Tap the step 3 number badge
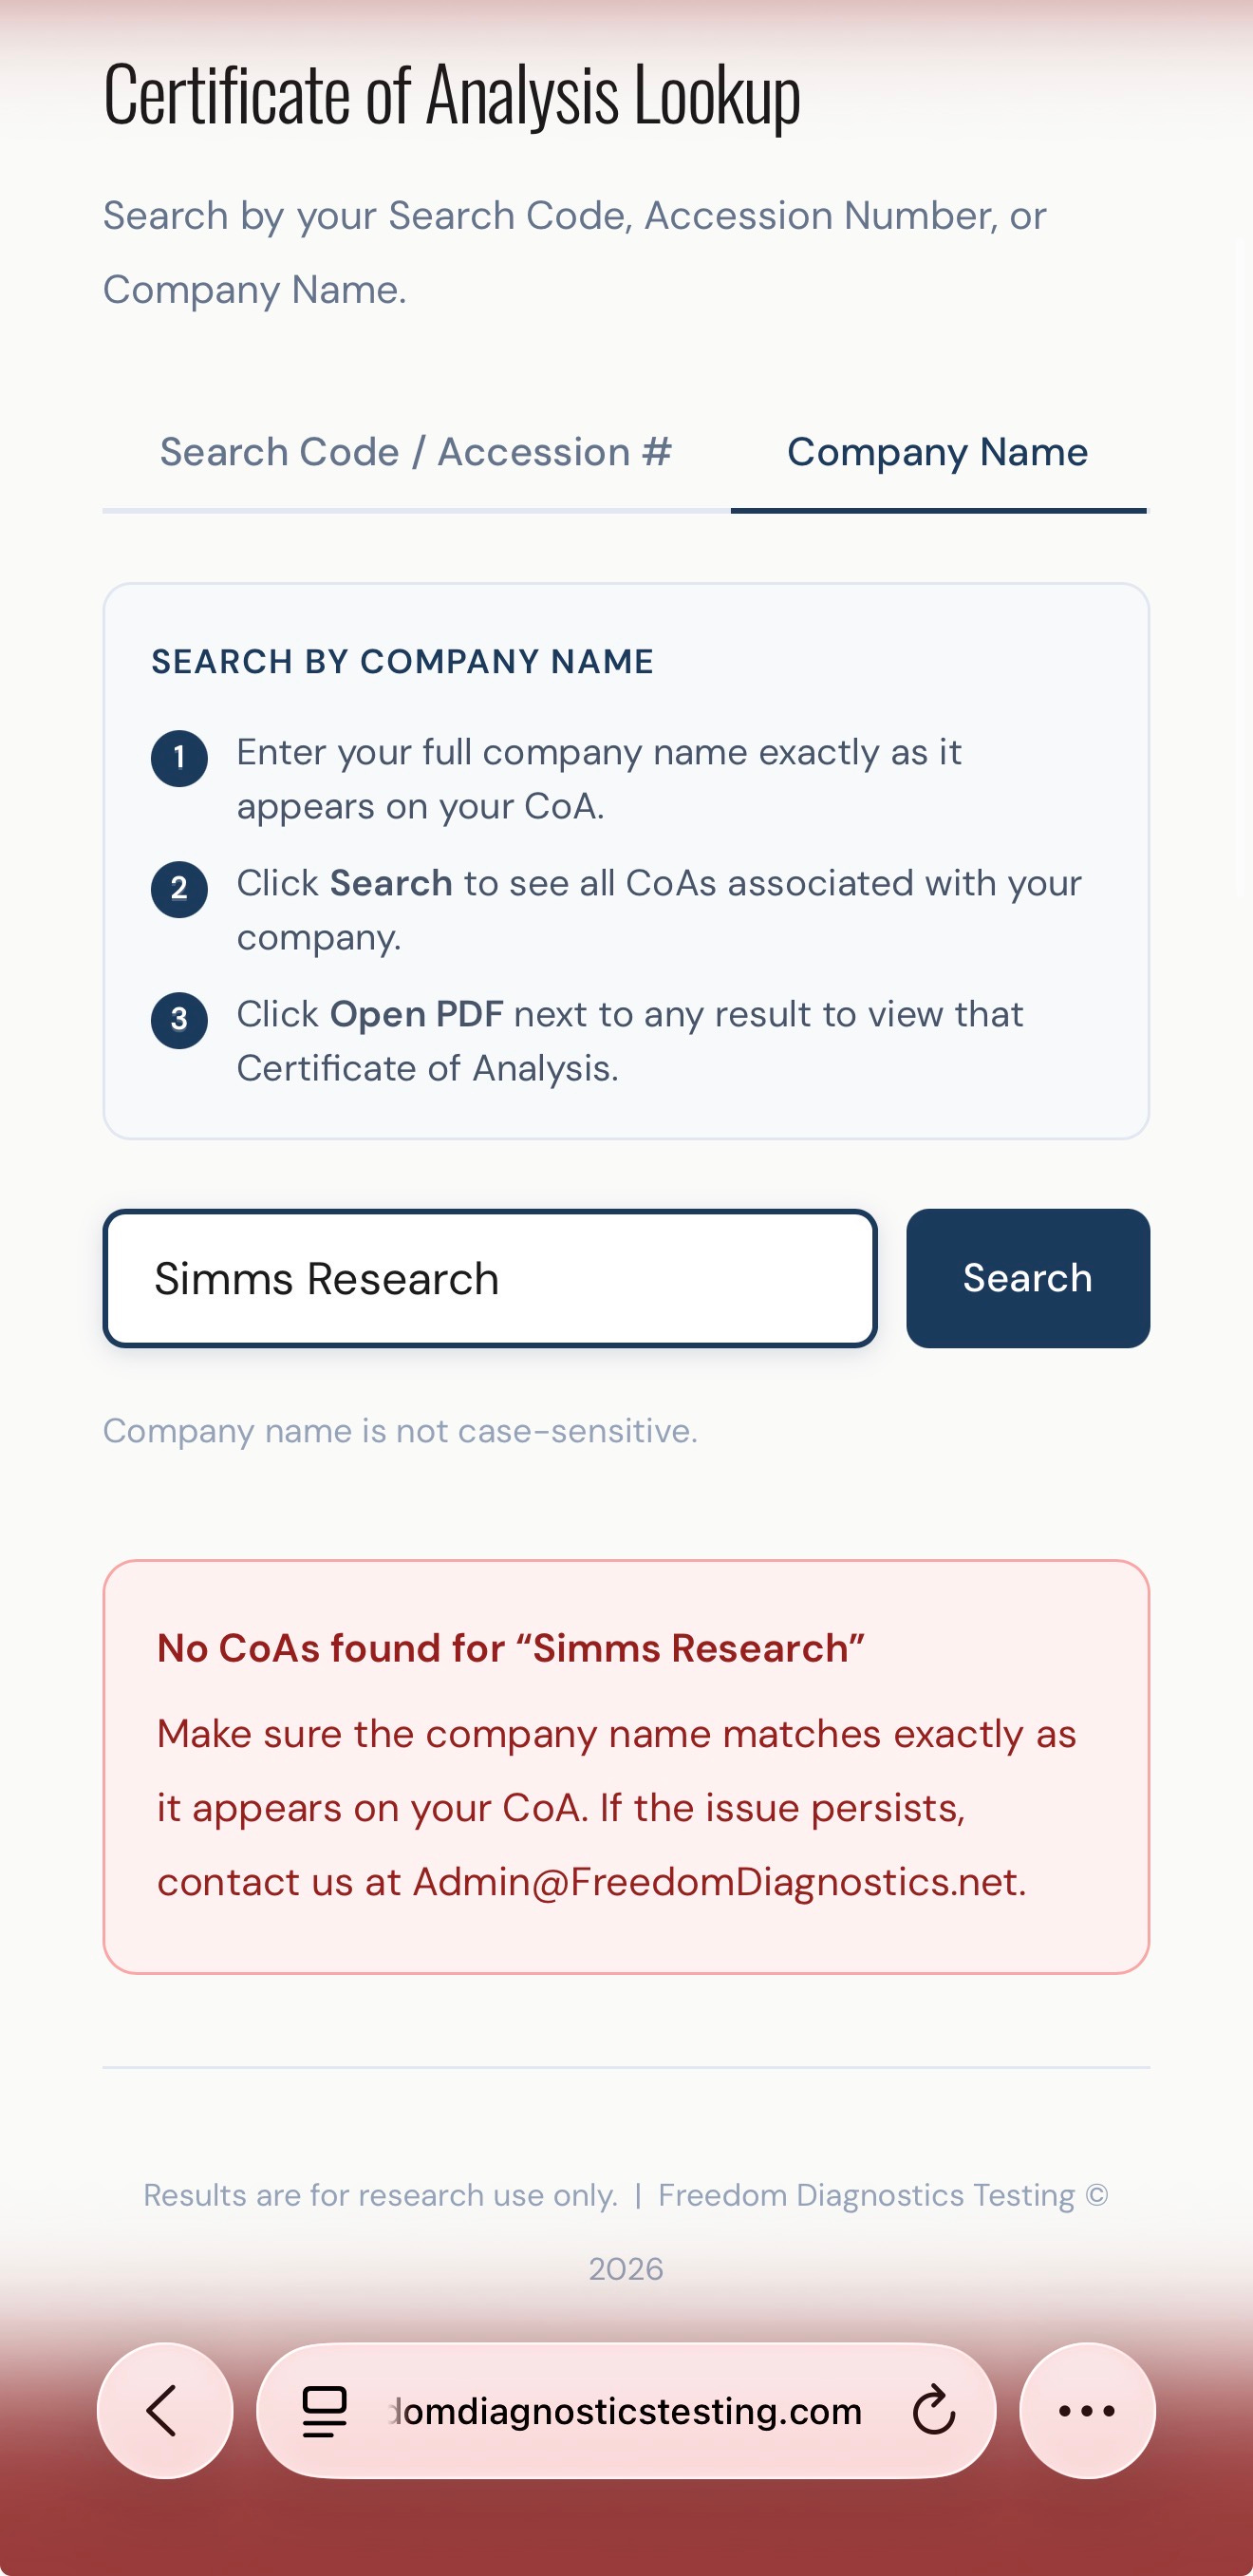 point(179,1020)
